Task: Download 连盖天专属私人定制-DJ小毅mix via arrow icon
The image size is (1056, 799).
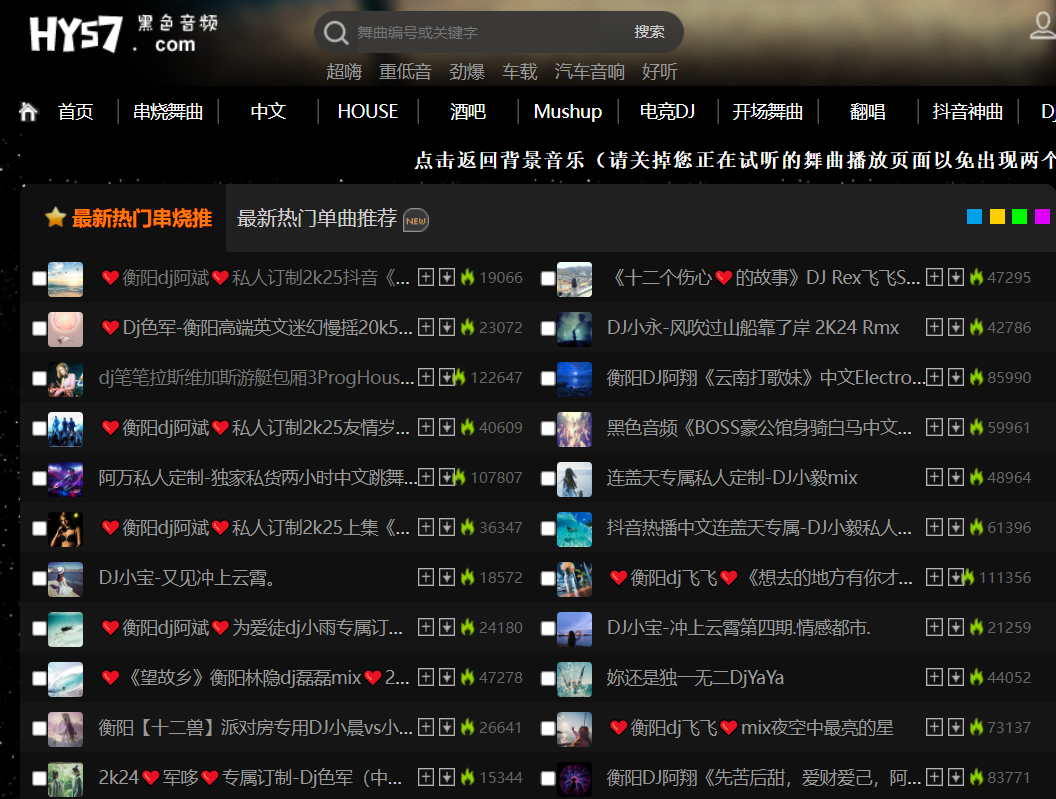Action: (955, 477)
